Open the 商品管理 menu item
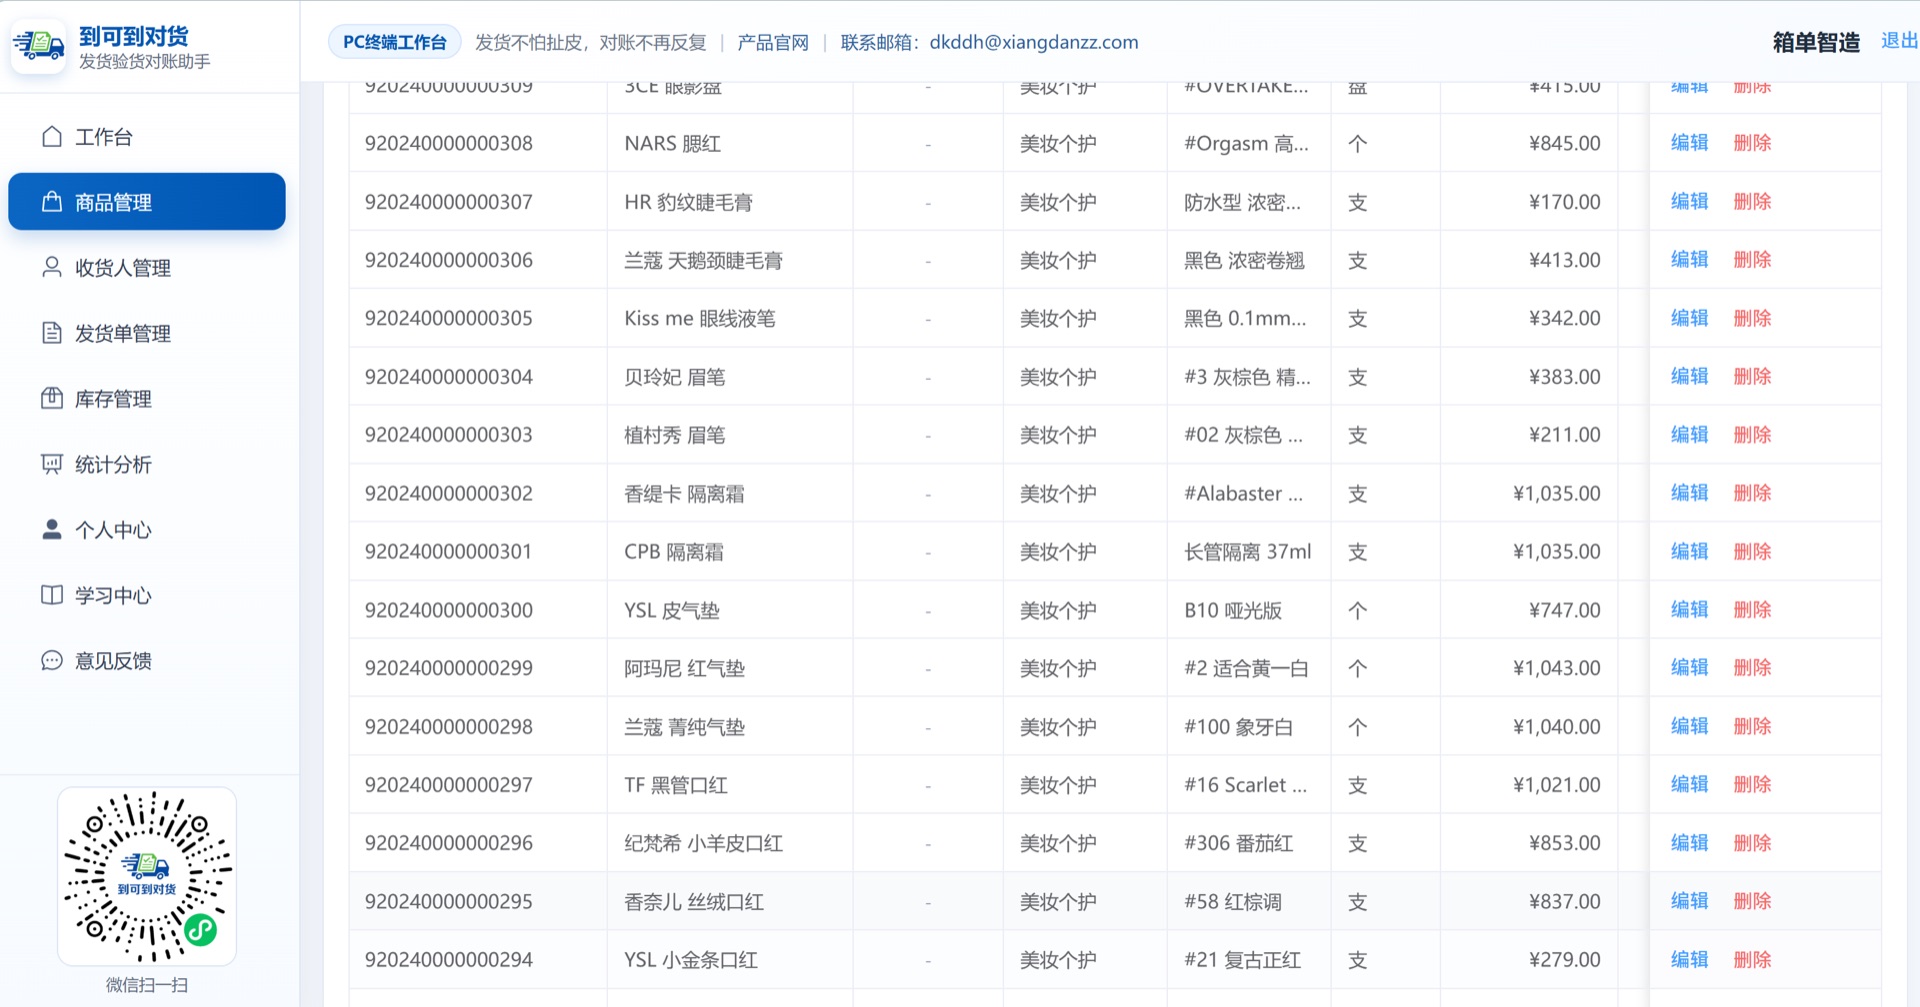The image size is (1920, 1007). [147, 202]
